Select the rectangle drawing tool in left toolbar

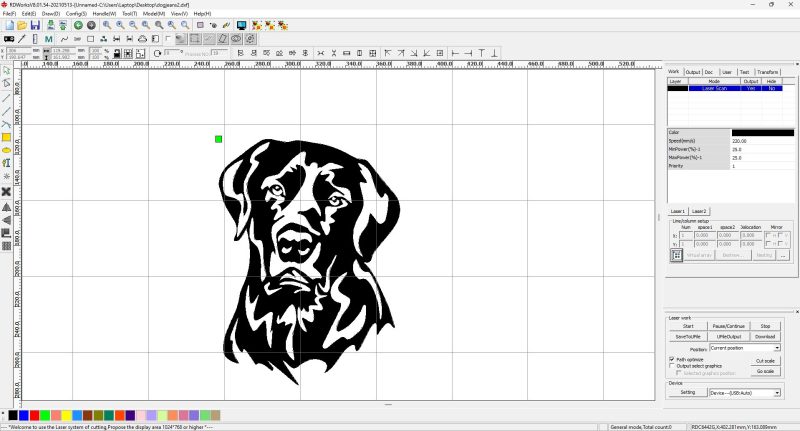pos(6,137)
